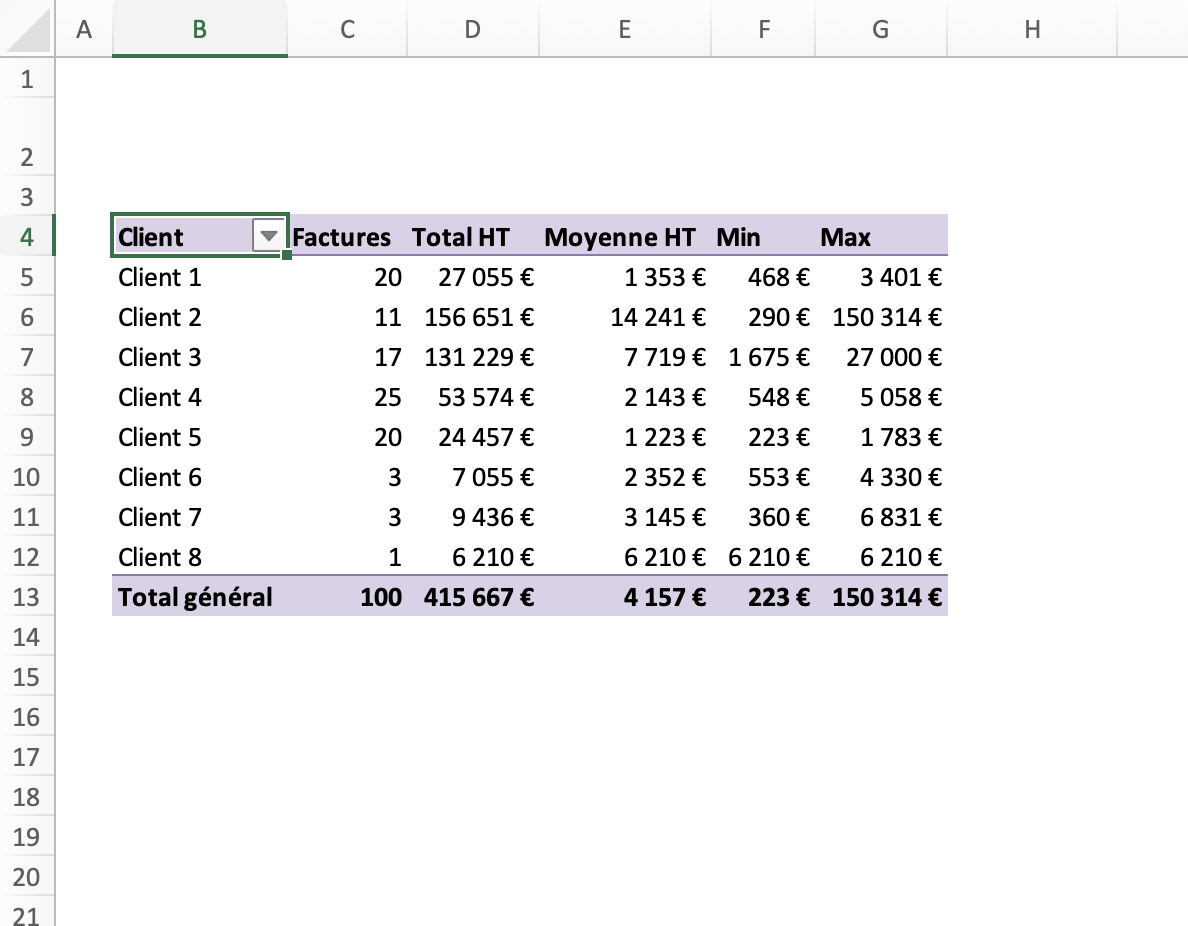This screenshot has height=926, width=1188.
Task: Select column F header
Action: coord(764,29)
